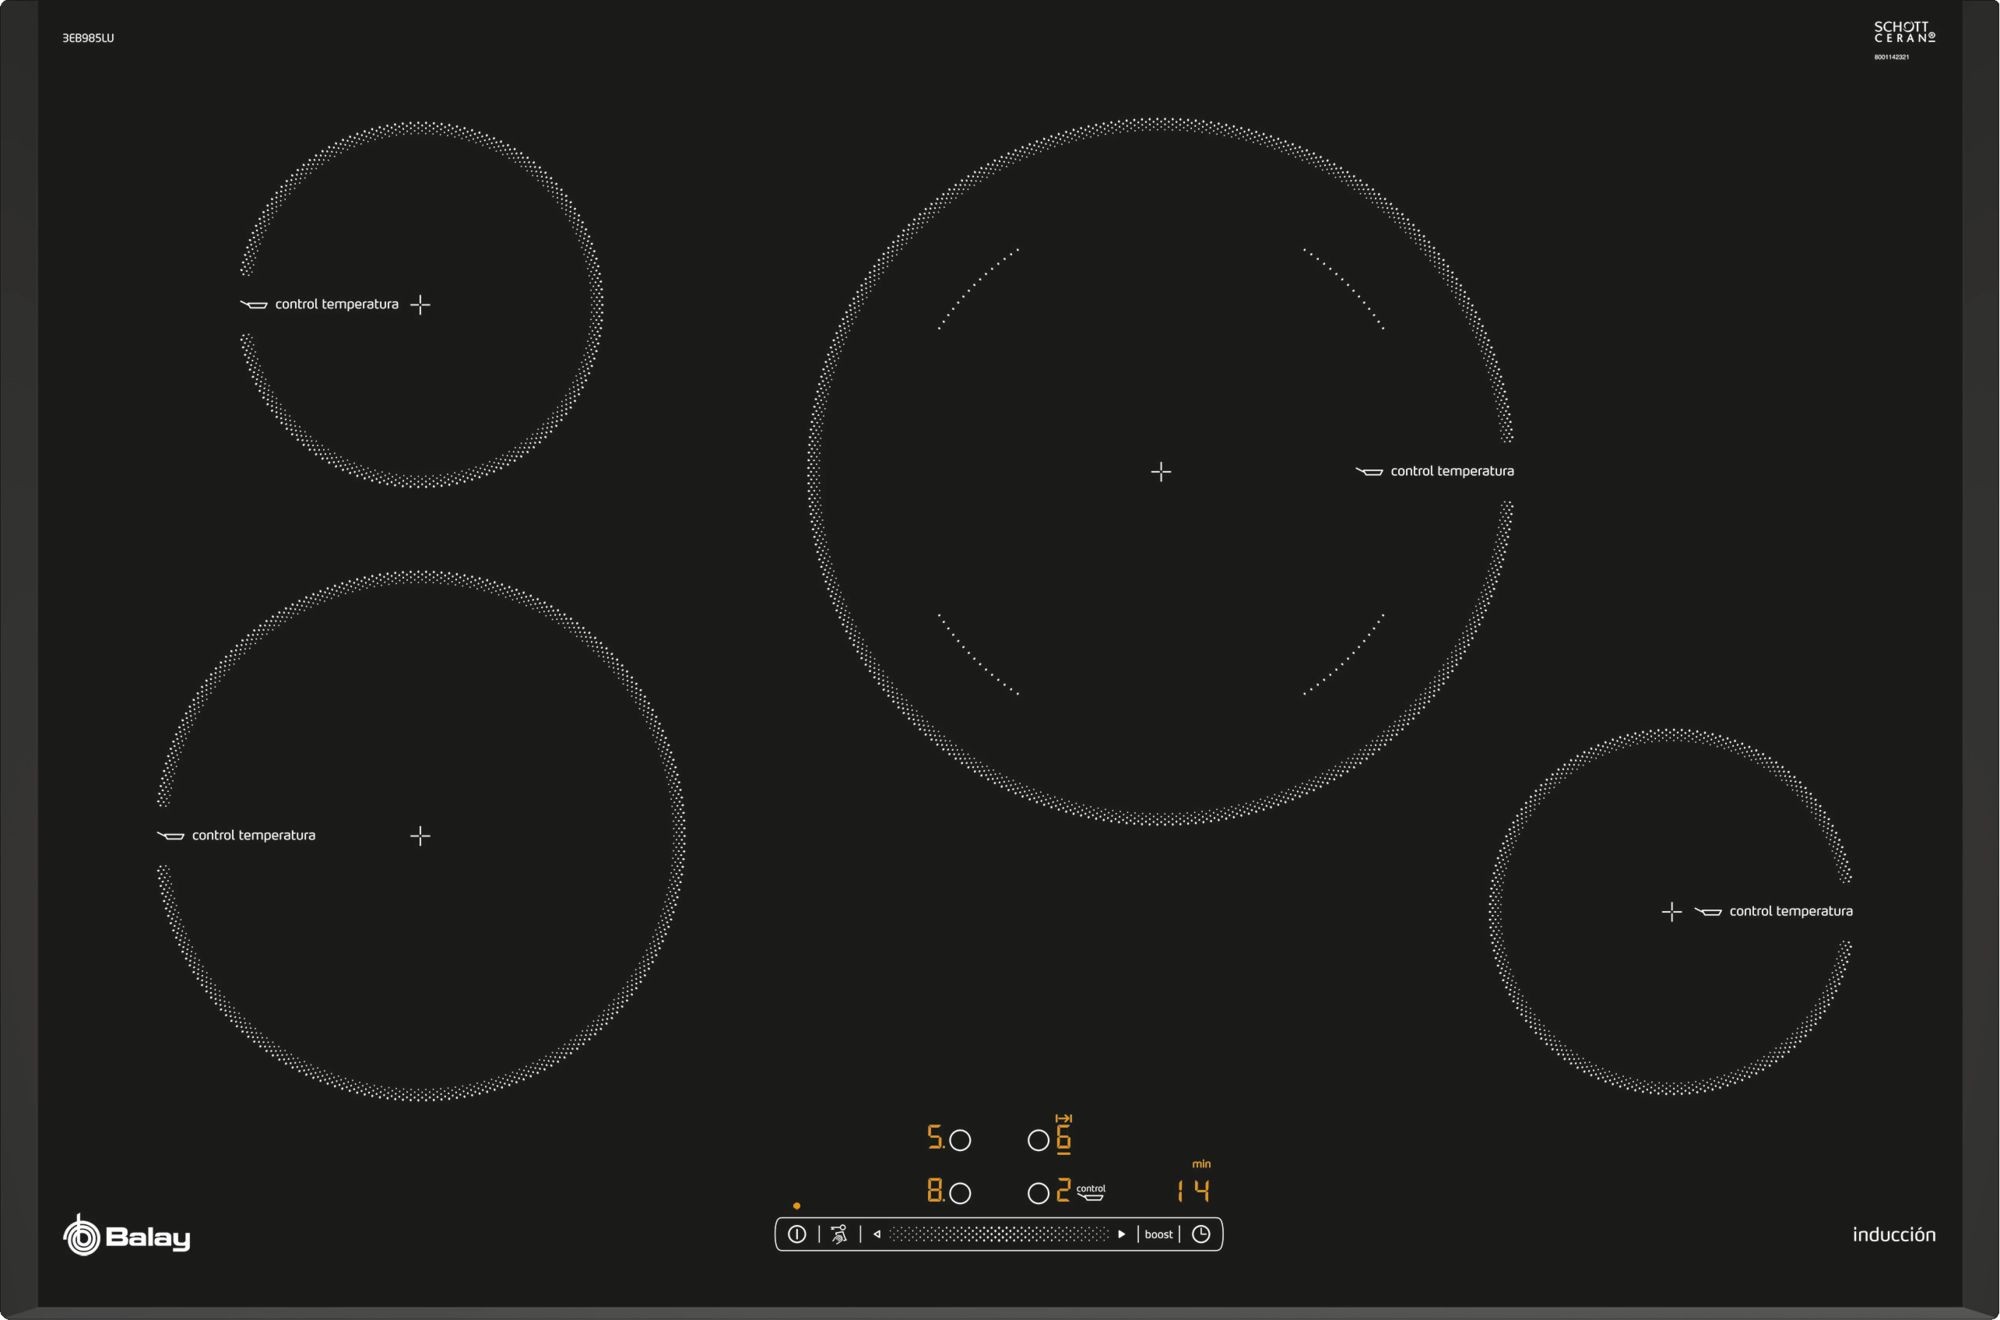Click the Balay brand logo
2000x1320 pixels.
[127, 1237]
